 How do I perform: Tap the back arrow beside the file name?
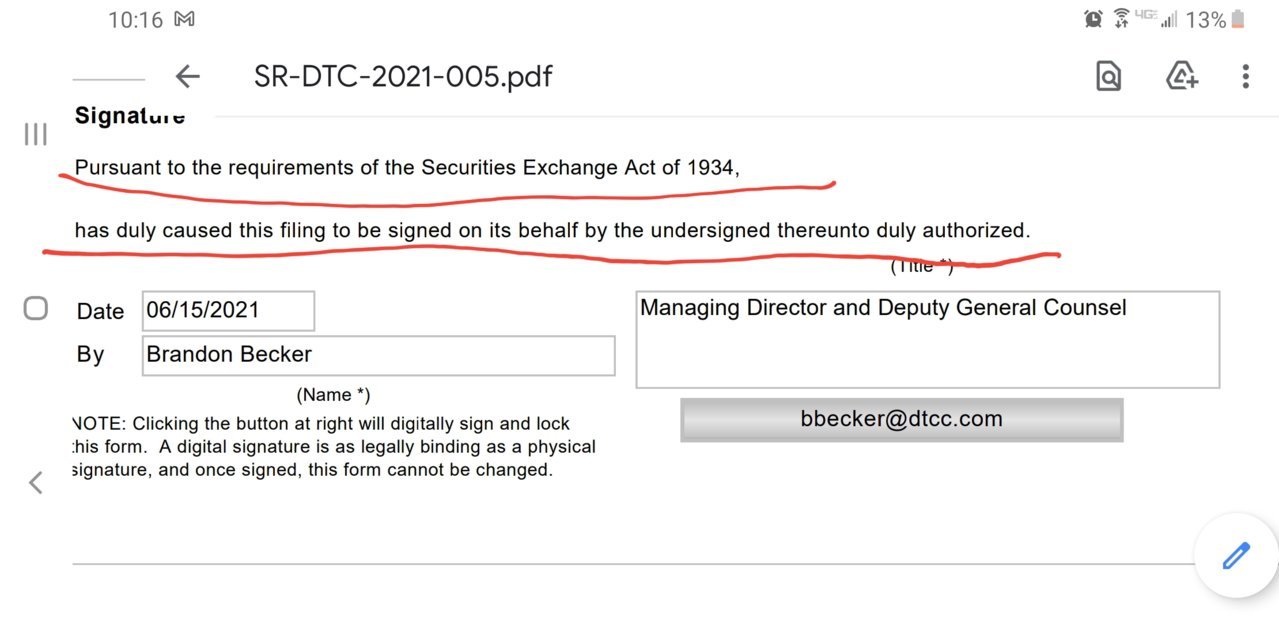click(187, 77)
